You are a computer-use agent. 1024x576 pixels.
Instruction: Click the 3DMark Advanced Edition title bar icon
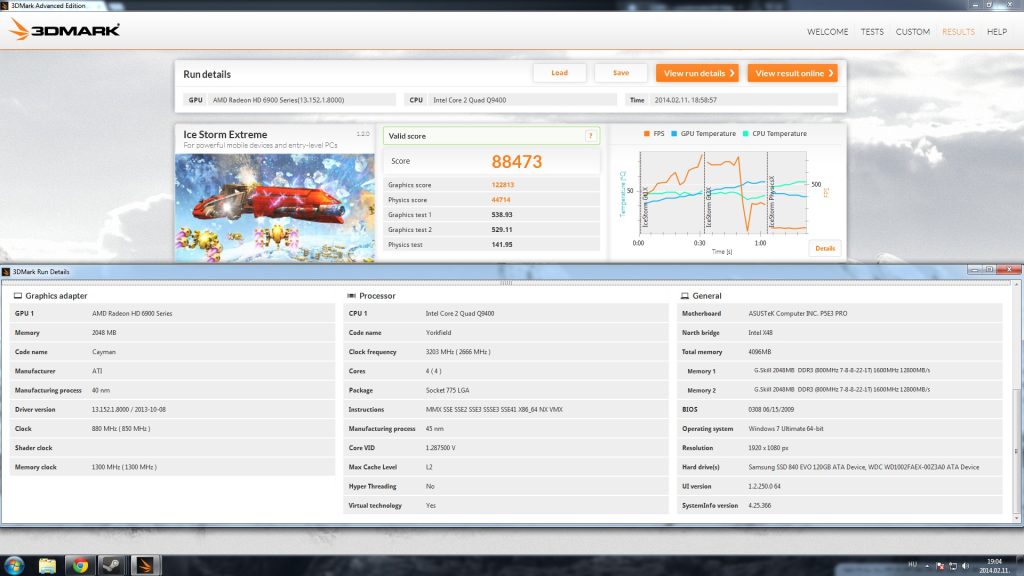tap(5, 5)
